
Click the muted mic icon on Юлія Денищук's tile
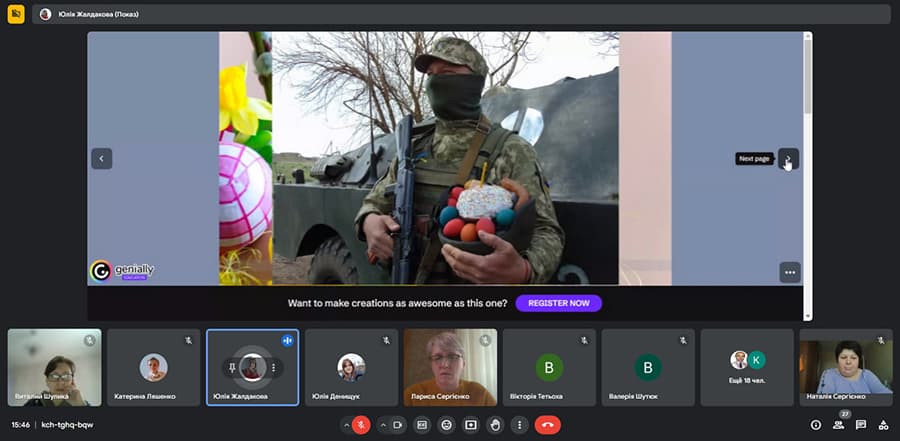(386, 341)
